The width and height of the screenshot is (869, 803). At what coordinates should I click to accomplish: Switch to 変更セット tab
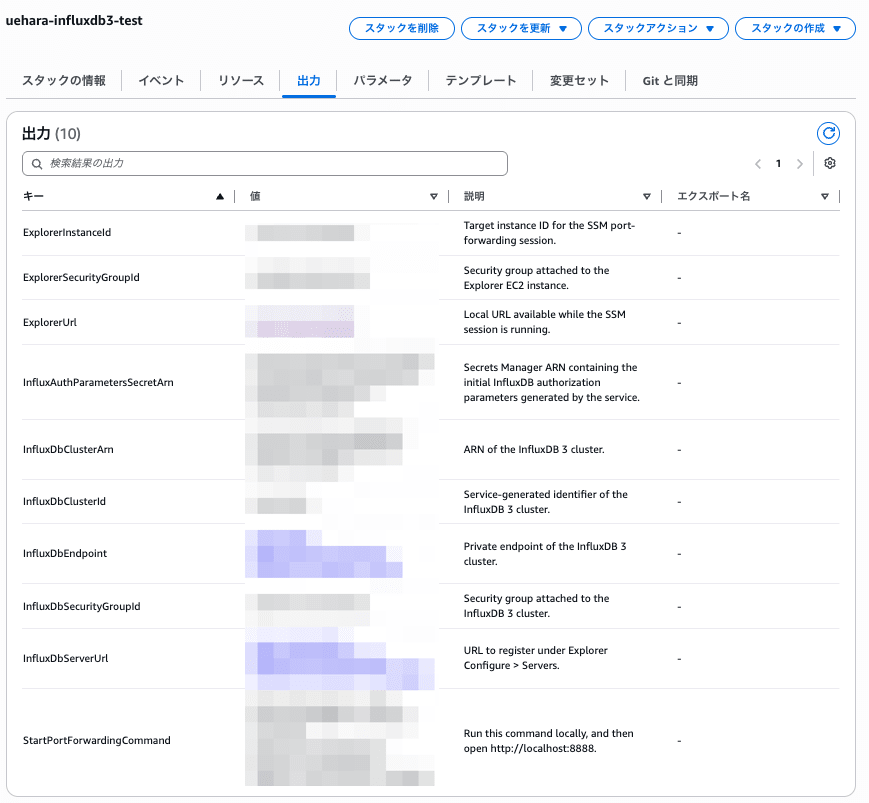[x=579, y=80]
